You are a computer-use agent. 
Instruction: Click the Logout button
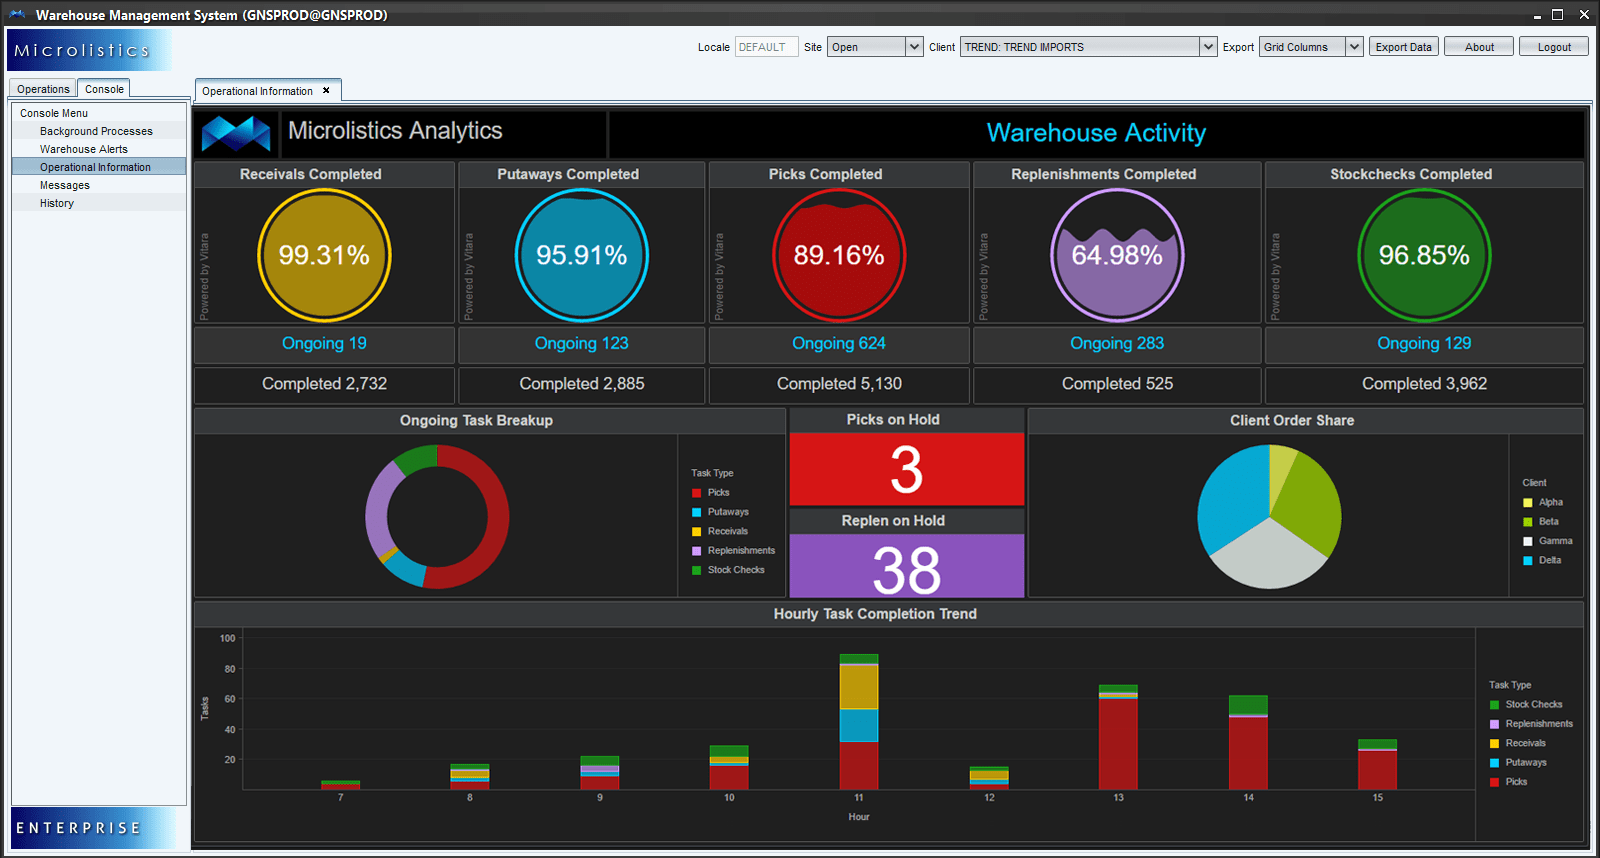[x=1553, y=47]
